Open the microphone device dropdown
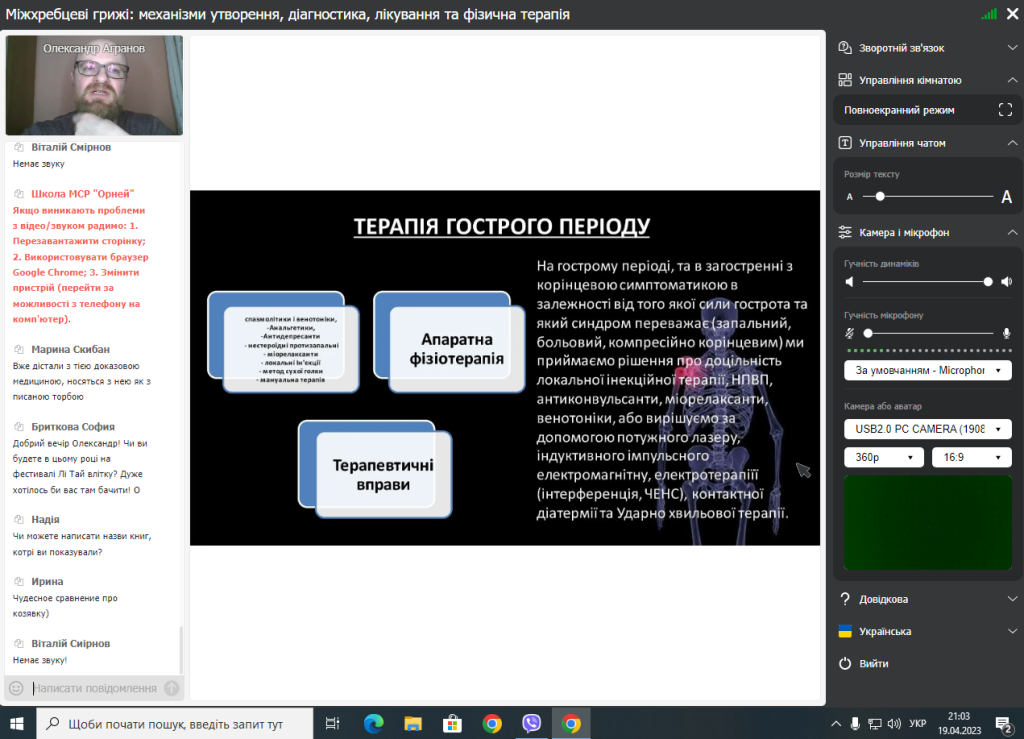This screenshot has height=739, width=1024. tap(927, 370)
